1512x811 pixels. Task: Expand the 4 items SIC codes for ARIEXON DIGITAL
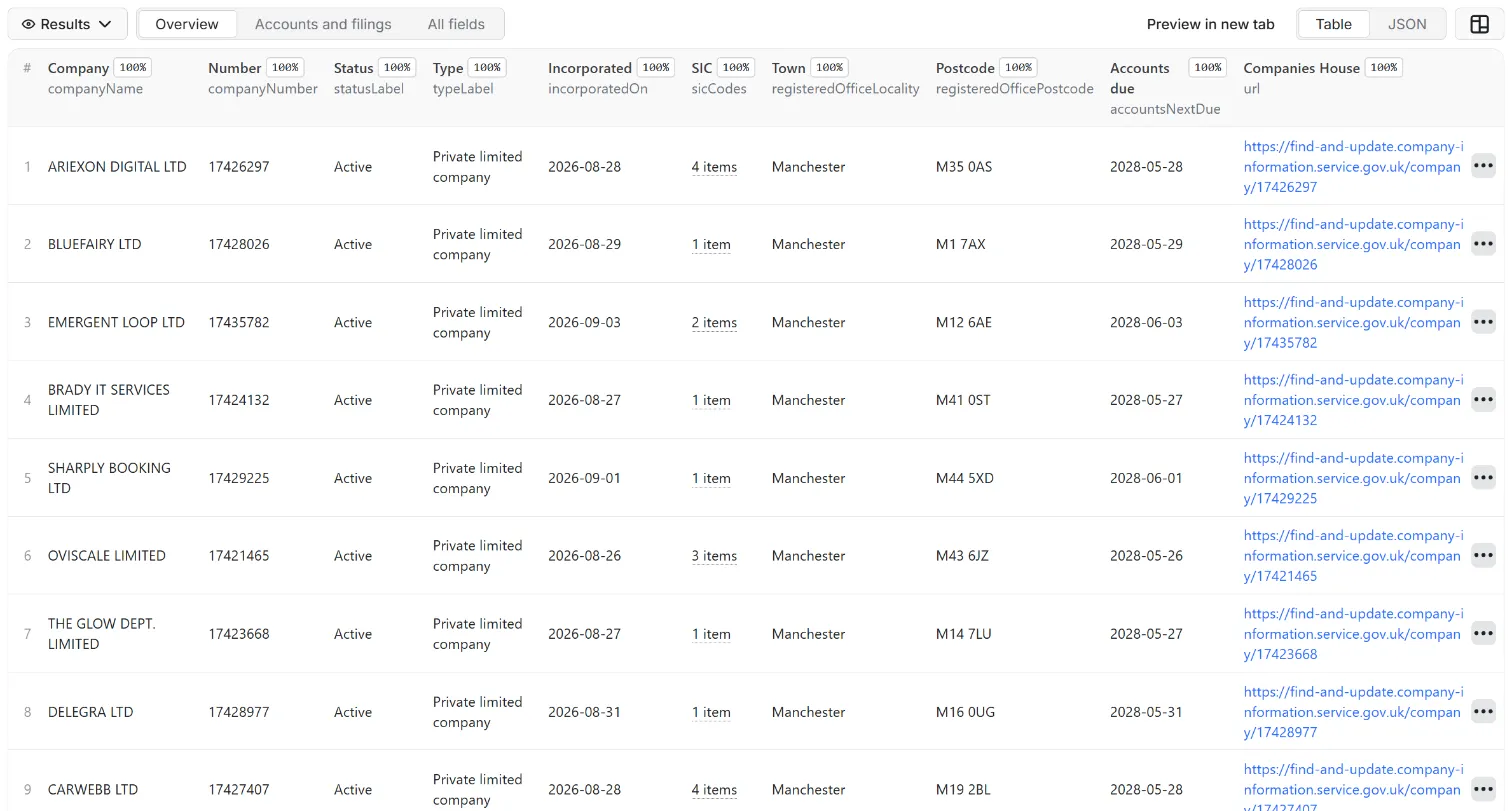[714, 167]
